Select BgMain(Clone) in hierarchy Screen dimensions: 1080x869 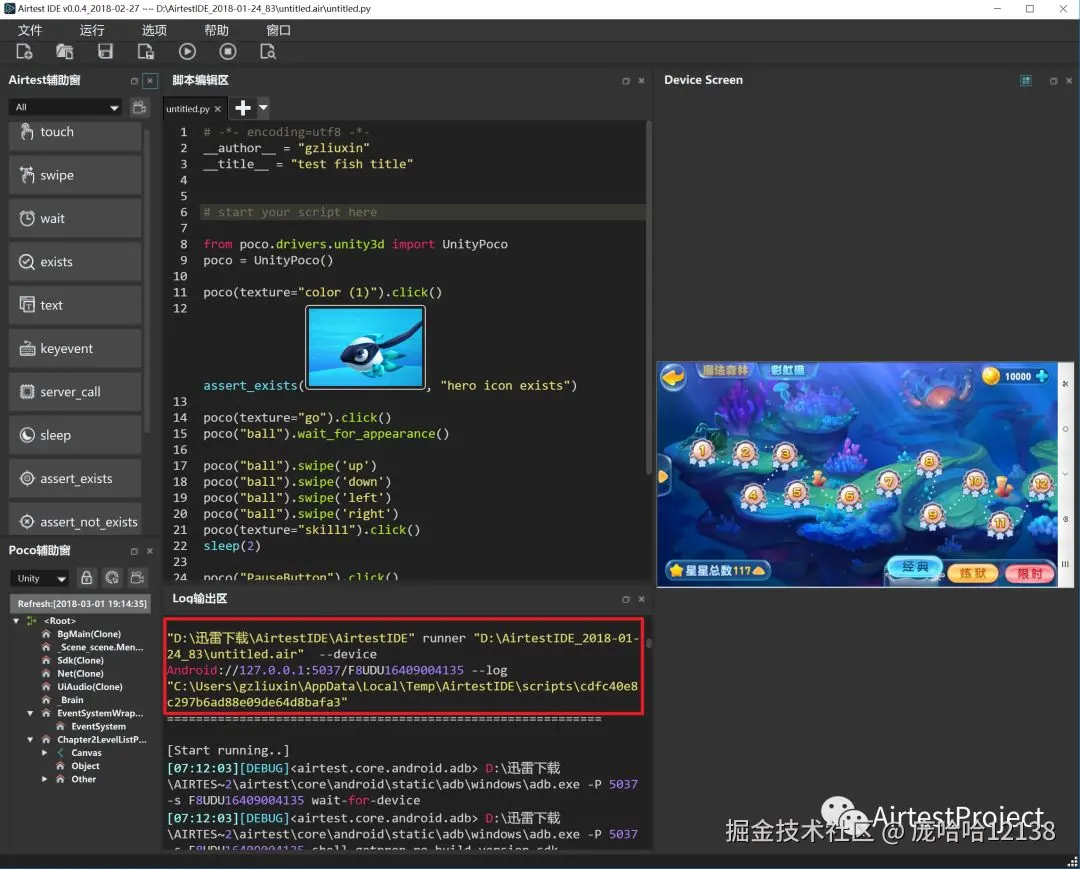pyautogui.click(x=89, y=634)
